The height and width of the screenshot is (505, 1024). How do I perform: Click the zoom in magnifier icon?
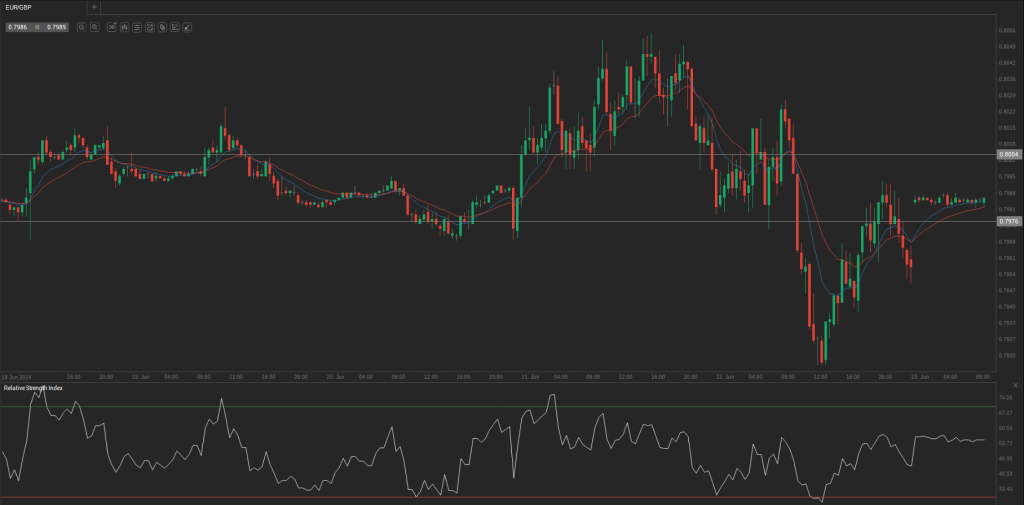95,27
